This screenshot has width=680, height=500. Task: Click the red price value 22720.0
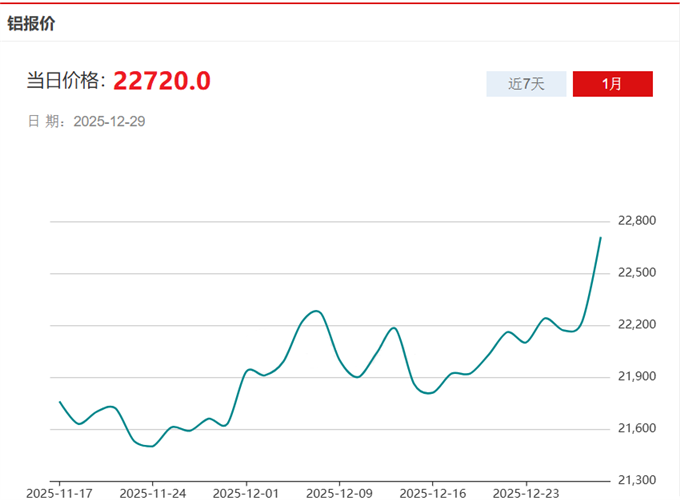[161, 81]
